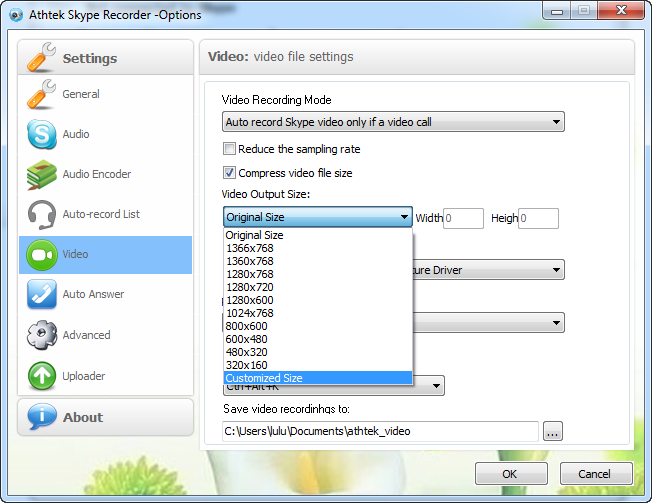This screenshot has width=652, height=503.
Task: Click the gear Advanced icon
Action: [42, 335]
